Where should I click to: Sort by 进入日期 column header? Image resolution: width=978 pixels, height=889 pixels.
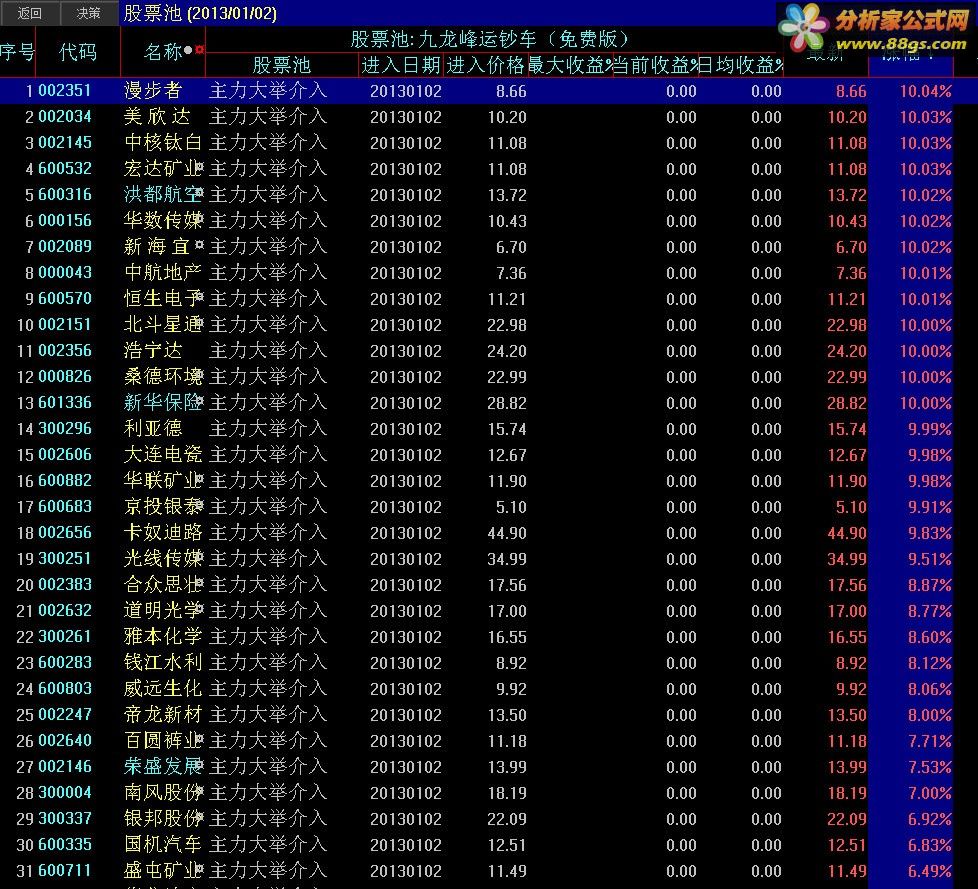(x=401, y=66)
